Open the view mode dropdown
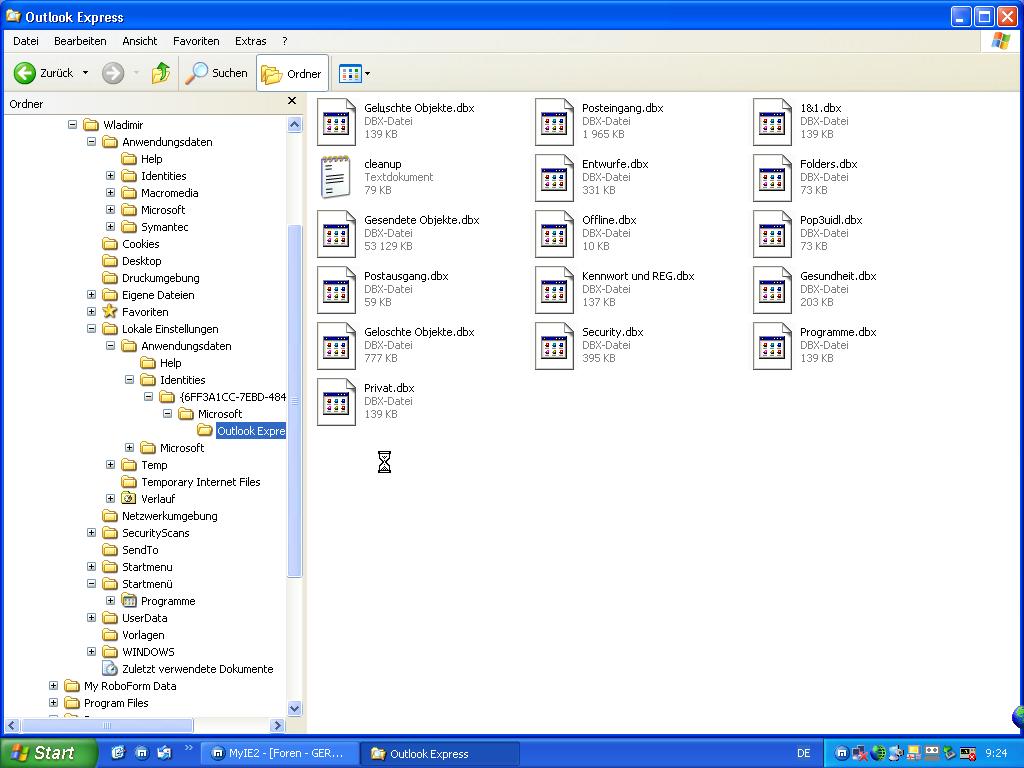 click(355, 73)
